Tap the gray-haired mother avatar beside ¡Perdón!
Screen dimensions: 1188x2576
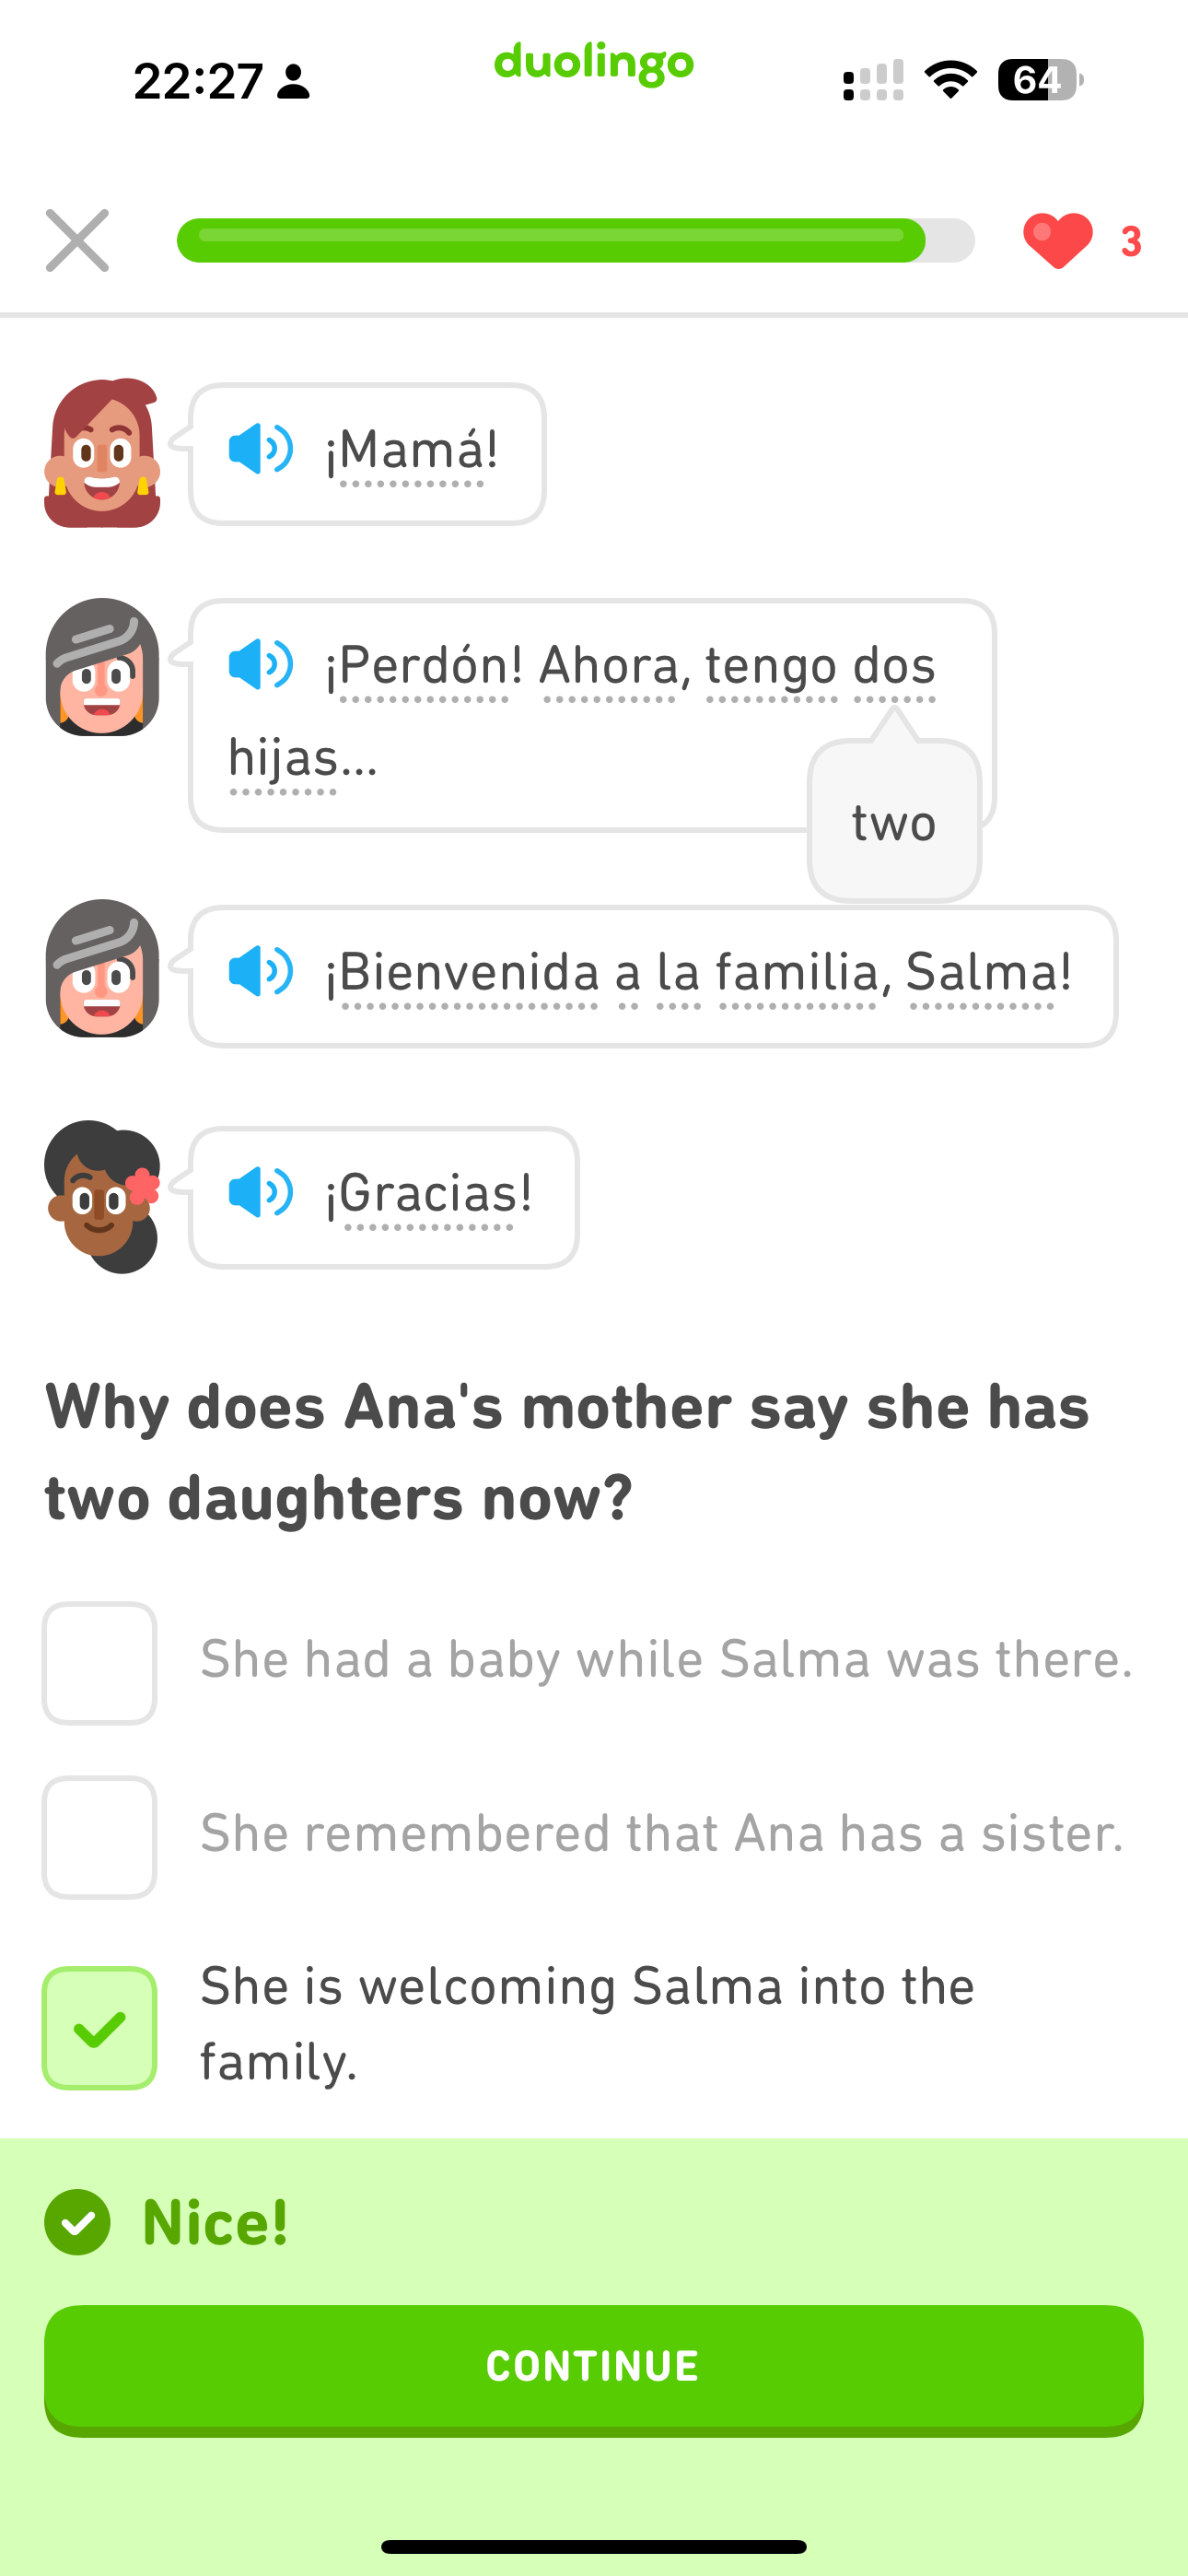pyautogui.click(x=102, y=667)
